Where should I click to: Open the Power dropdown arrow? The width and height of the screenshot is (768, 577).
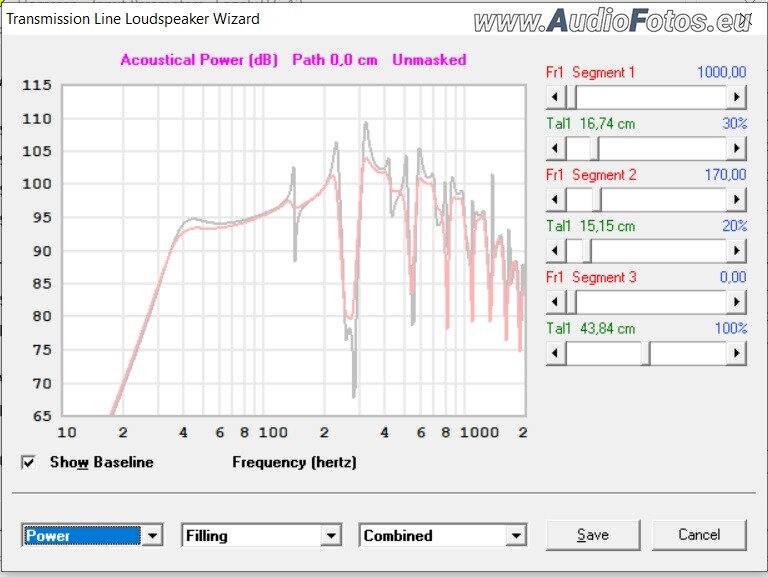click(x=152, y=535)
